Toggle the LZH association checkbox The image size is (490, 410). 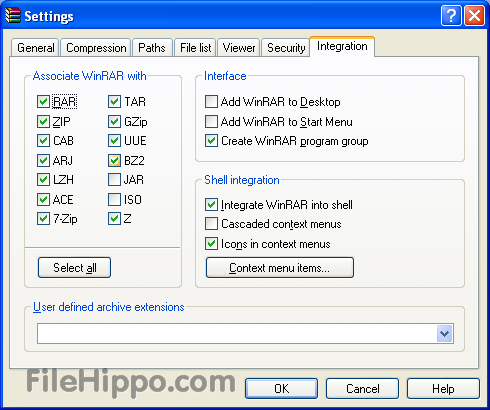coord(43,180)
